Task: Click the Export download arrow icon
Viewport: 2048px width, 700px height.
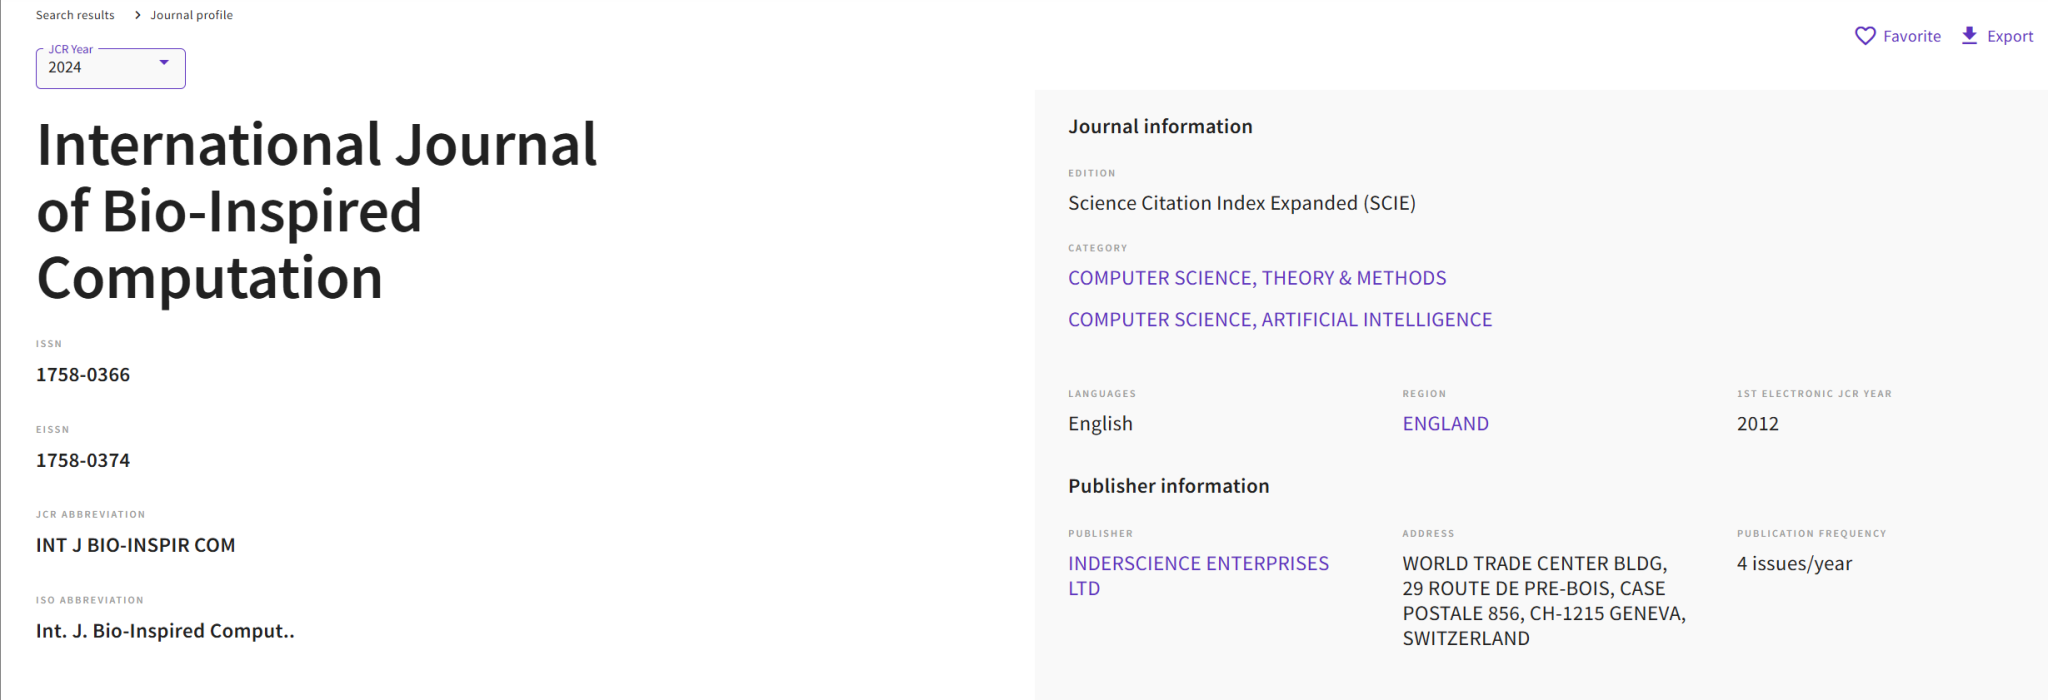Action: (1969, 36)
